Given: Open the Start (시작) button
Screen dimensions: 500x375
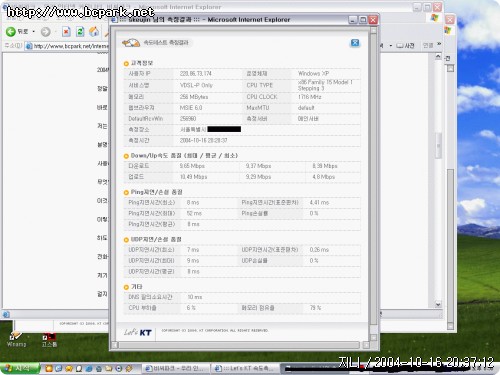Looking at the screenshot, I should pyautogui.click(x=19, y=368).
